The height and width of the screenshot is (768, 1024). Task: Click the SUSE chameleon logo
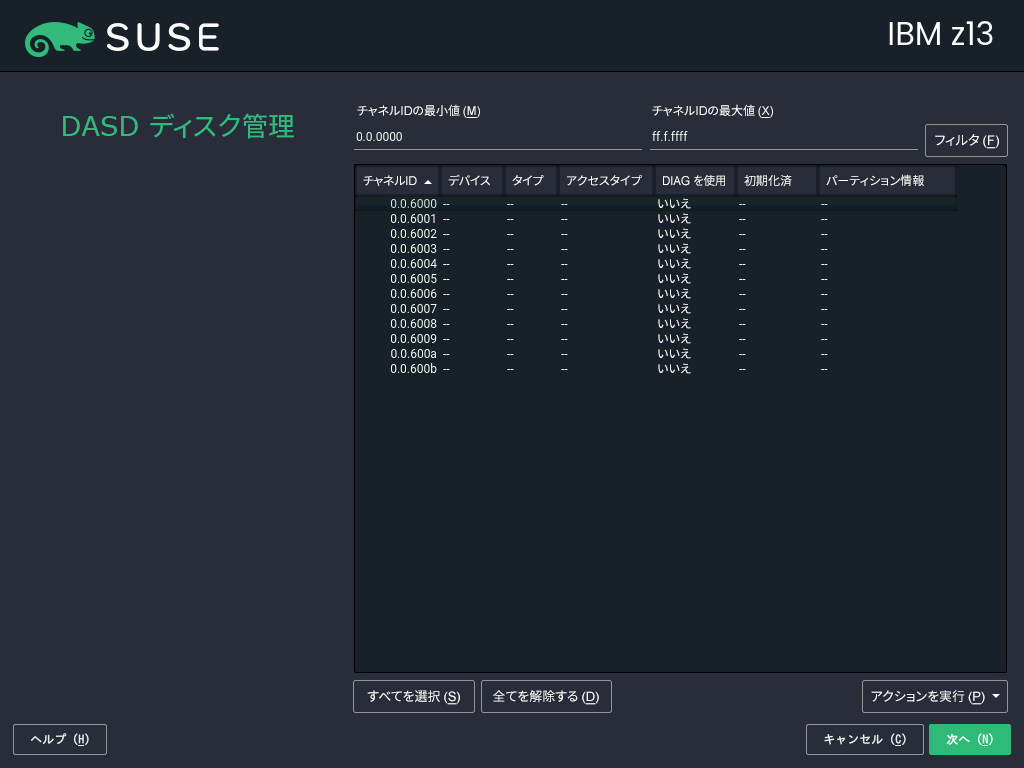tap(60, 38)
